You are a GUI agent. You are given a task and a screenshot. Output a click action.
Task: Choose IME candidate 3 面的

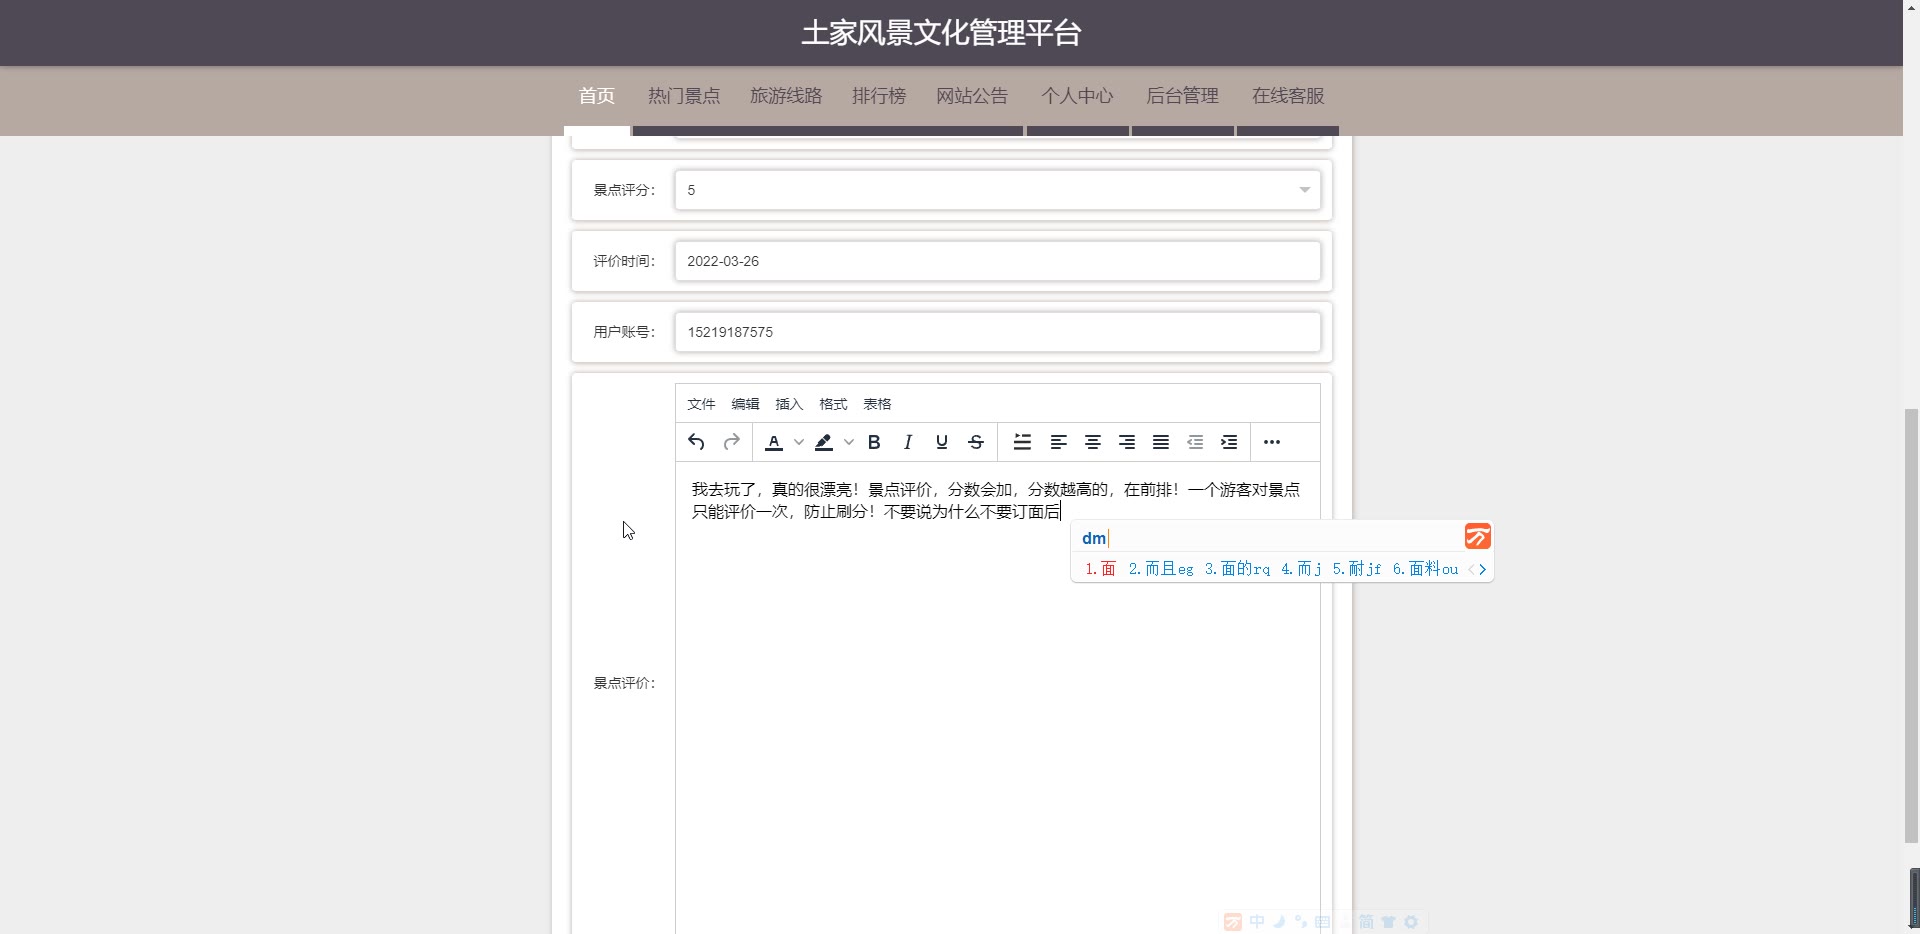[x=1237, y=569]
